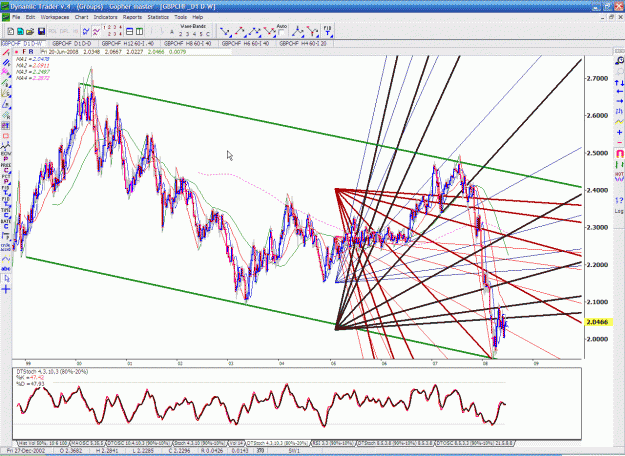Image resolution: width=625 pixels, height=456 pixels.
Task: Select Wave Bands level 2
Action: [181, 34]
